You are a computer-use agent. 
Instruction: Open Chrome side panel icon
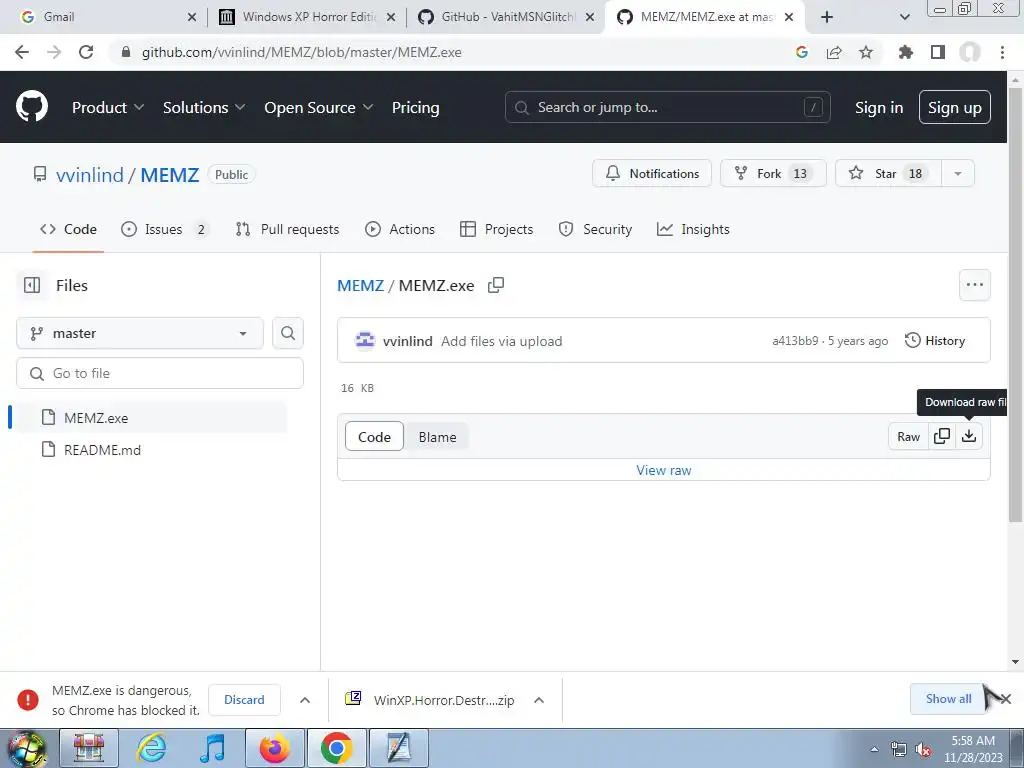938,52
